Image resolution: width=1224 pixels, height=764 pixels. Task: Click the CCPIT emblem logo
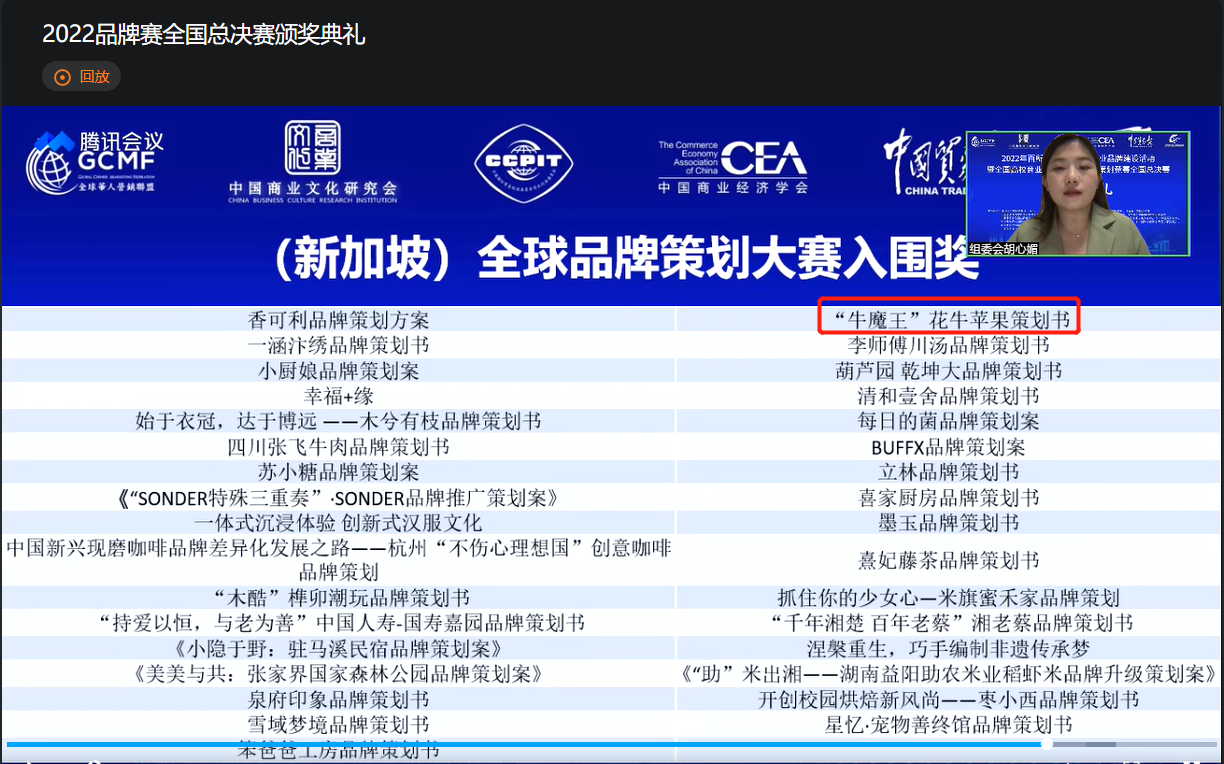(x=510, y=162)
